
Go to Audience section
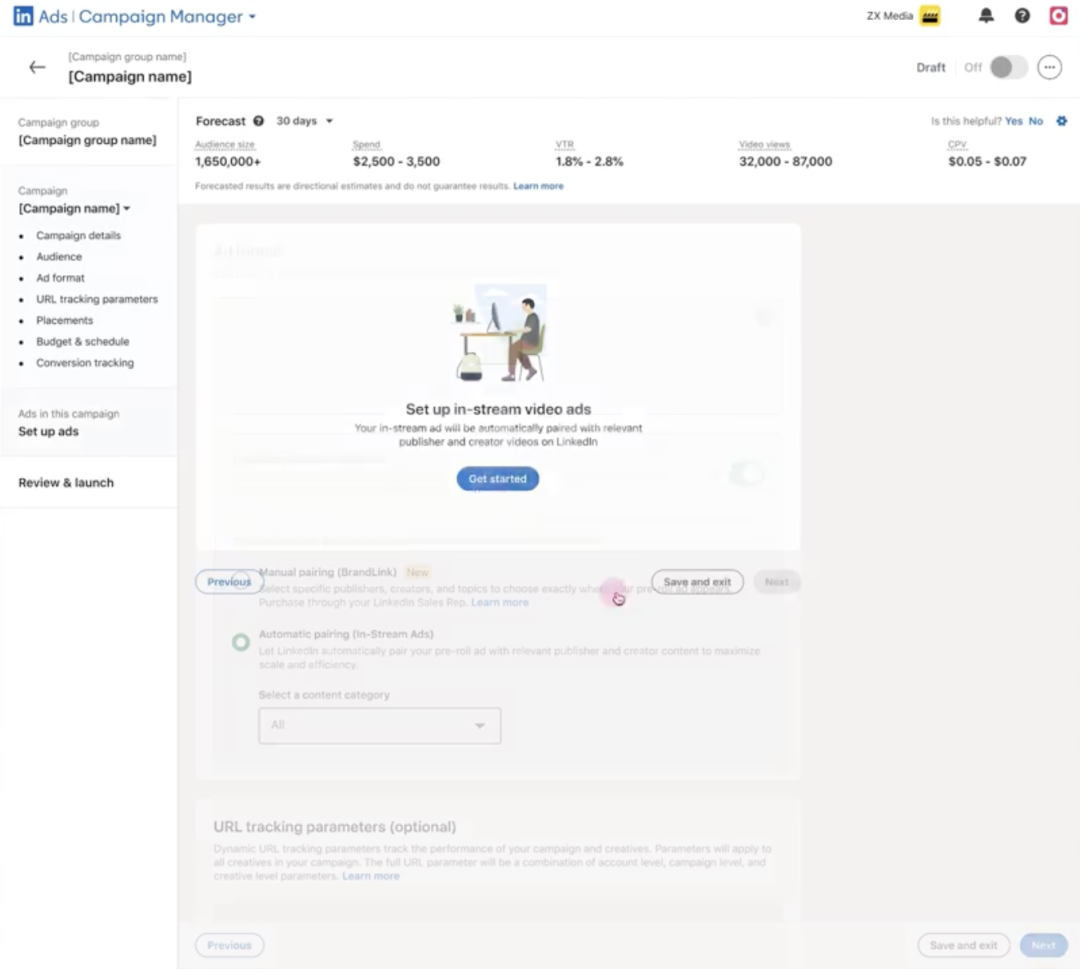59,257
